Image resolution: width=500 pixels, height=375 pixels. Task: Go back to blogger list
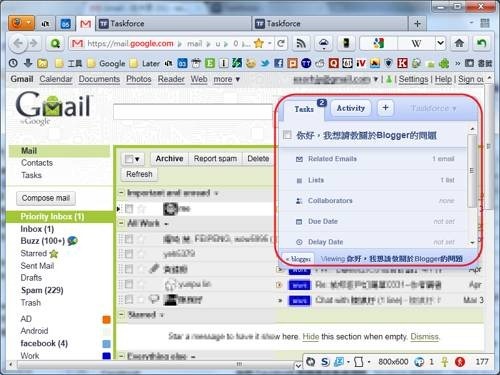298,259
